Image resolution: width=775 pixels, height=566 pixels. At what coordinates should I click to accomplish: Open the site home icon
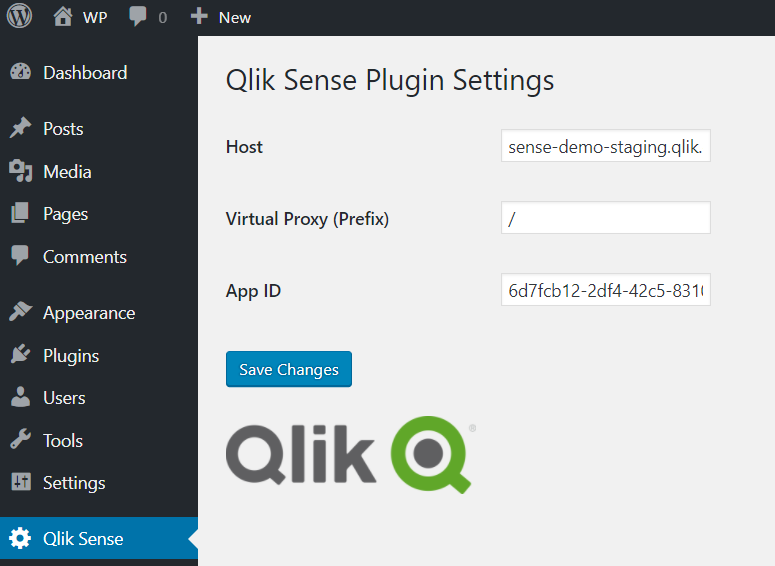(63, 17)
